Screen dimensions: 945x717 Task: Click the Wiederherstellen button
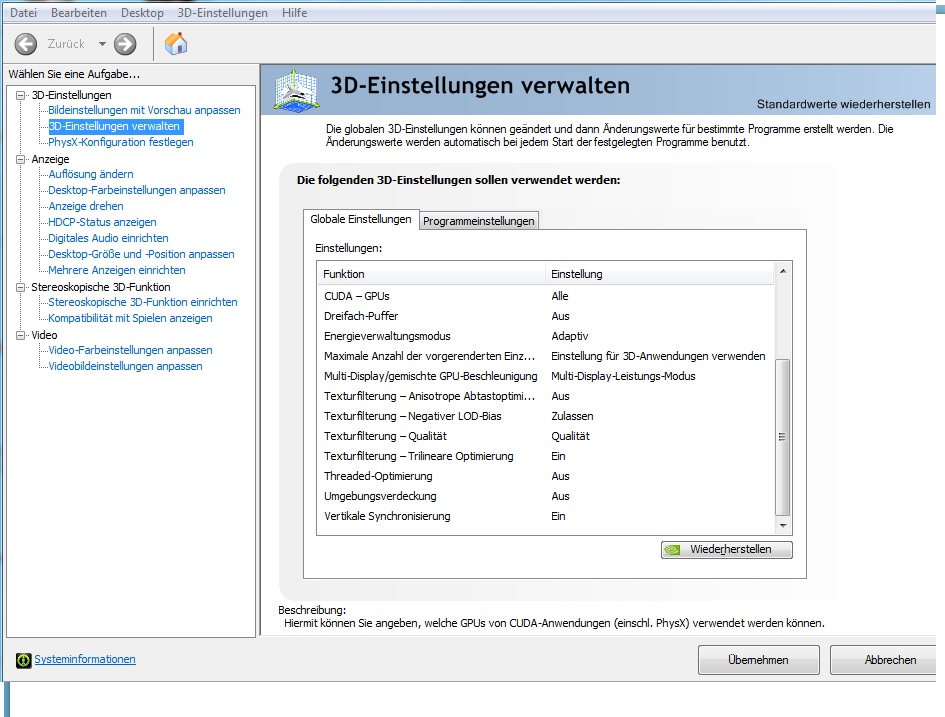point(727,549)
